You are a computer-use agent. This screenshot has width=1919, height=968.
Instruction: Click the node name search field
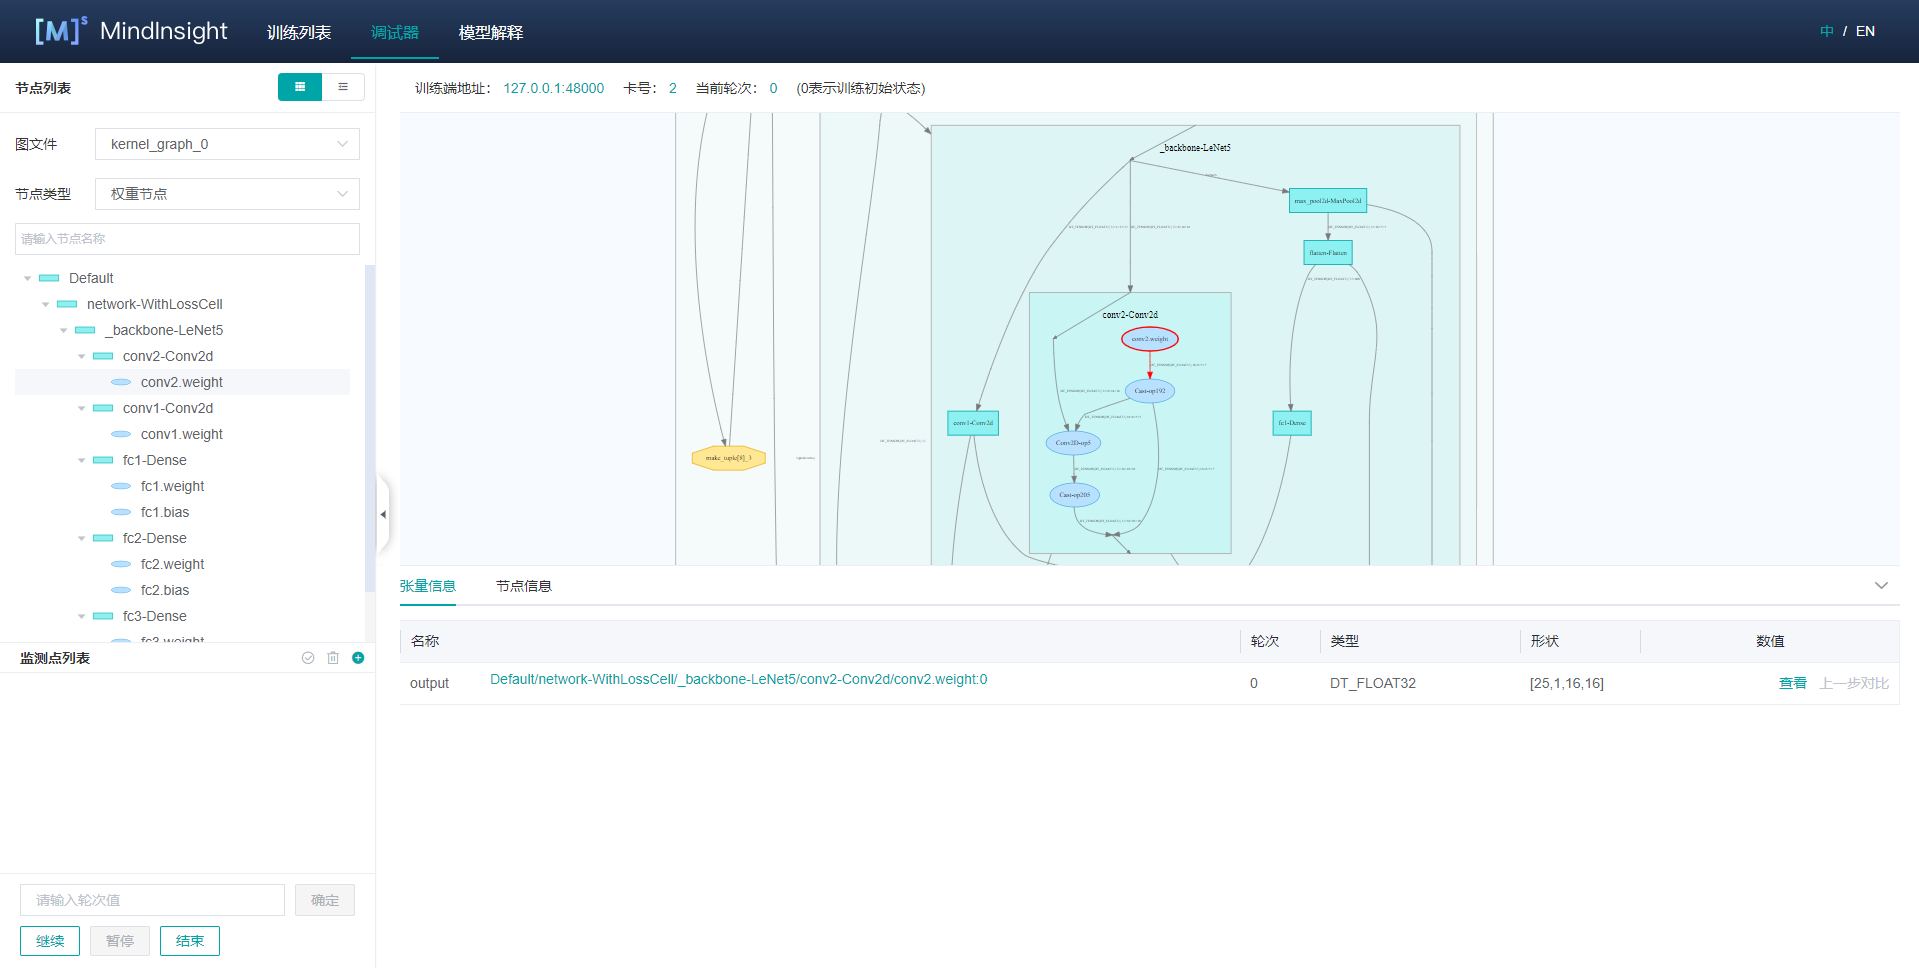pos(187,239)
